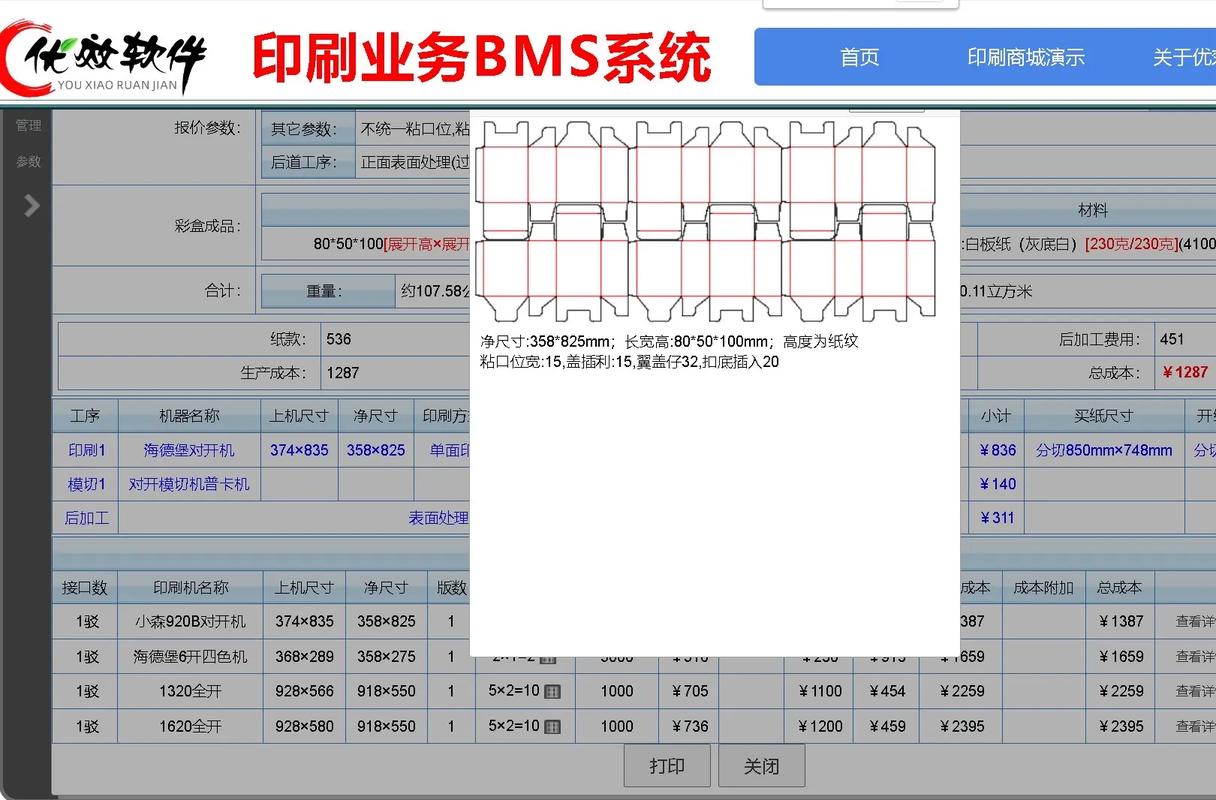Select the 模切1 process cell
The image size is (1216, 800).
click(x=86, y=484)
